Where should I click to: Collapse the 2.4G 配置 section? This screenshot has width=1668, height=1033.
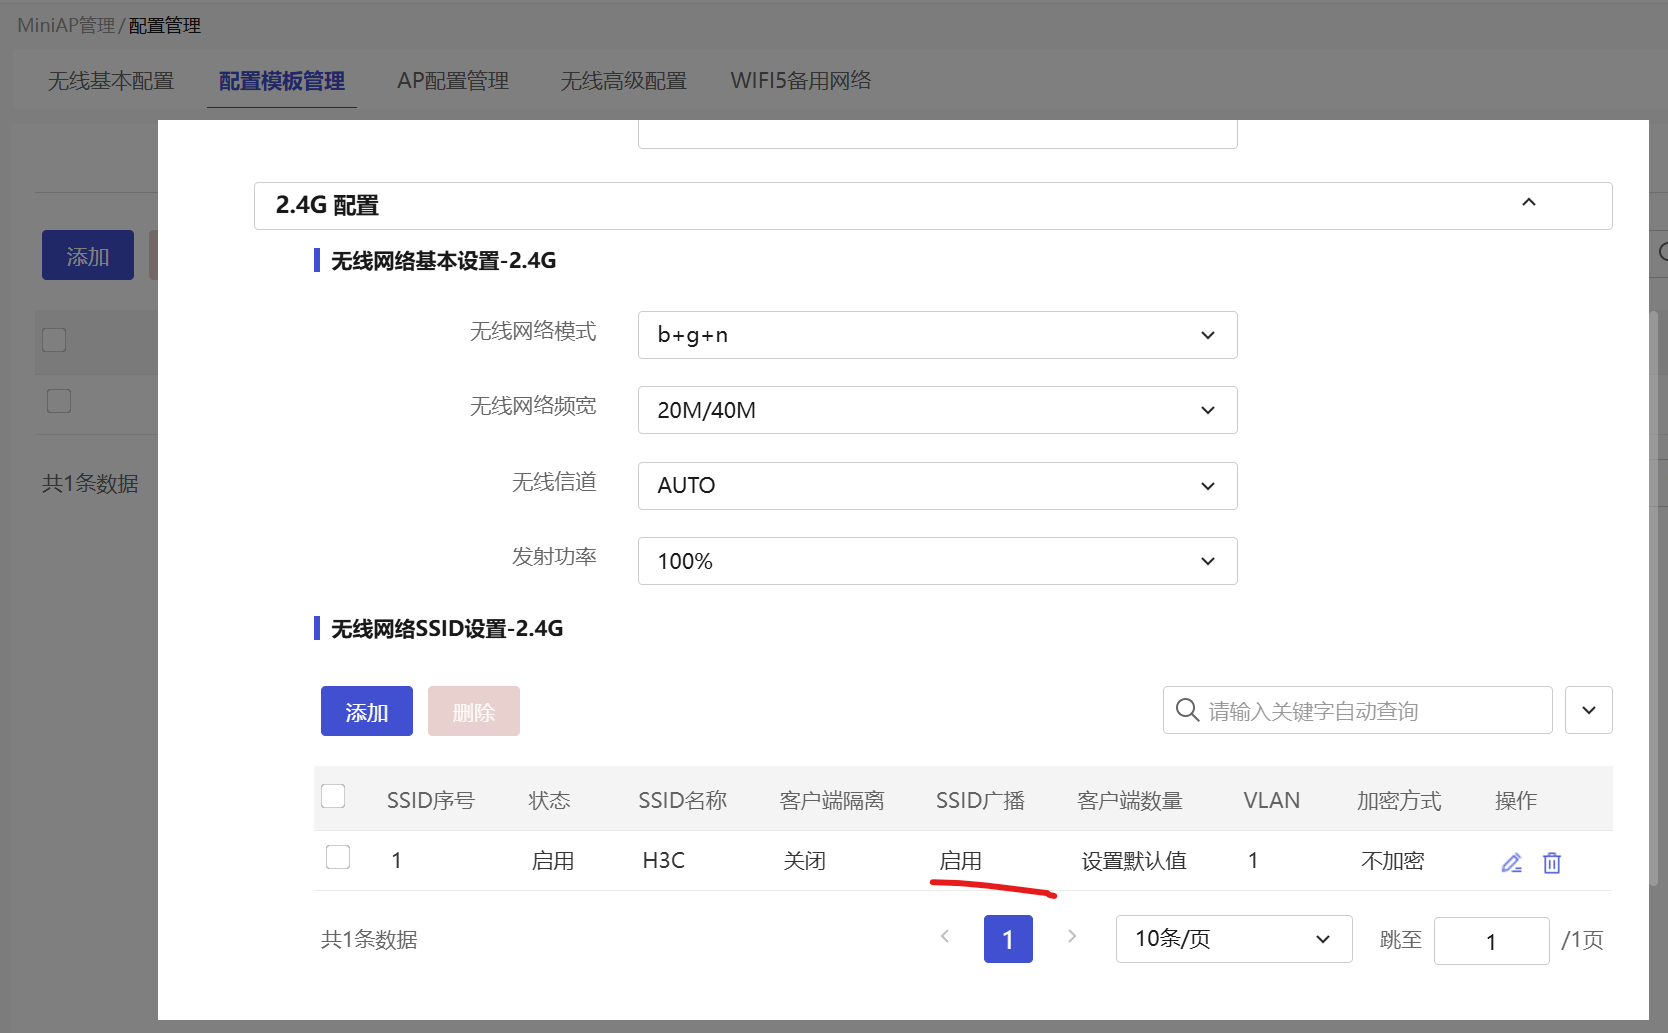click(1528, 203)
